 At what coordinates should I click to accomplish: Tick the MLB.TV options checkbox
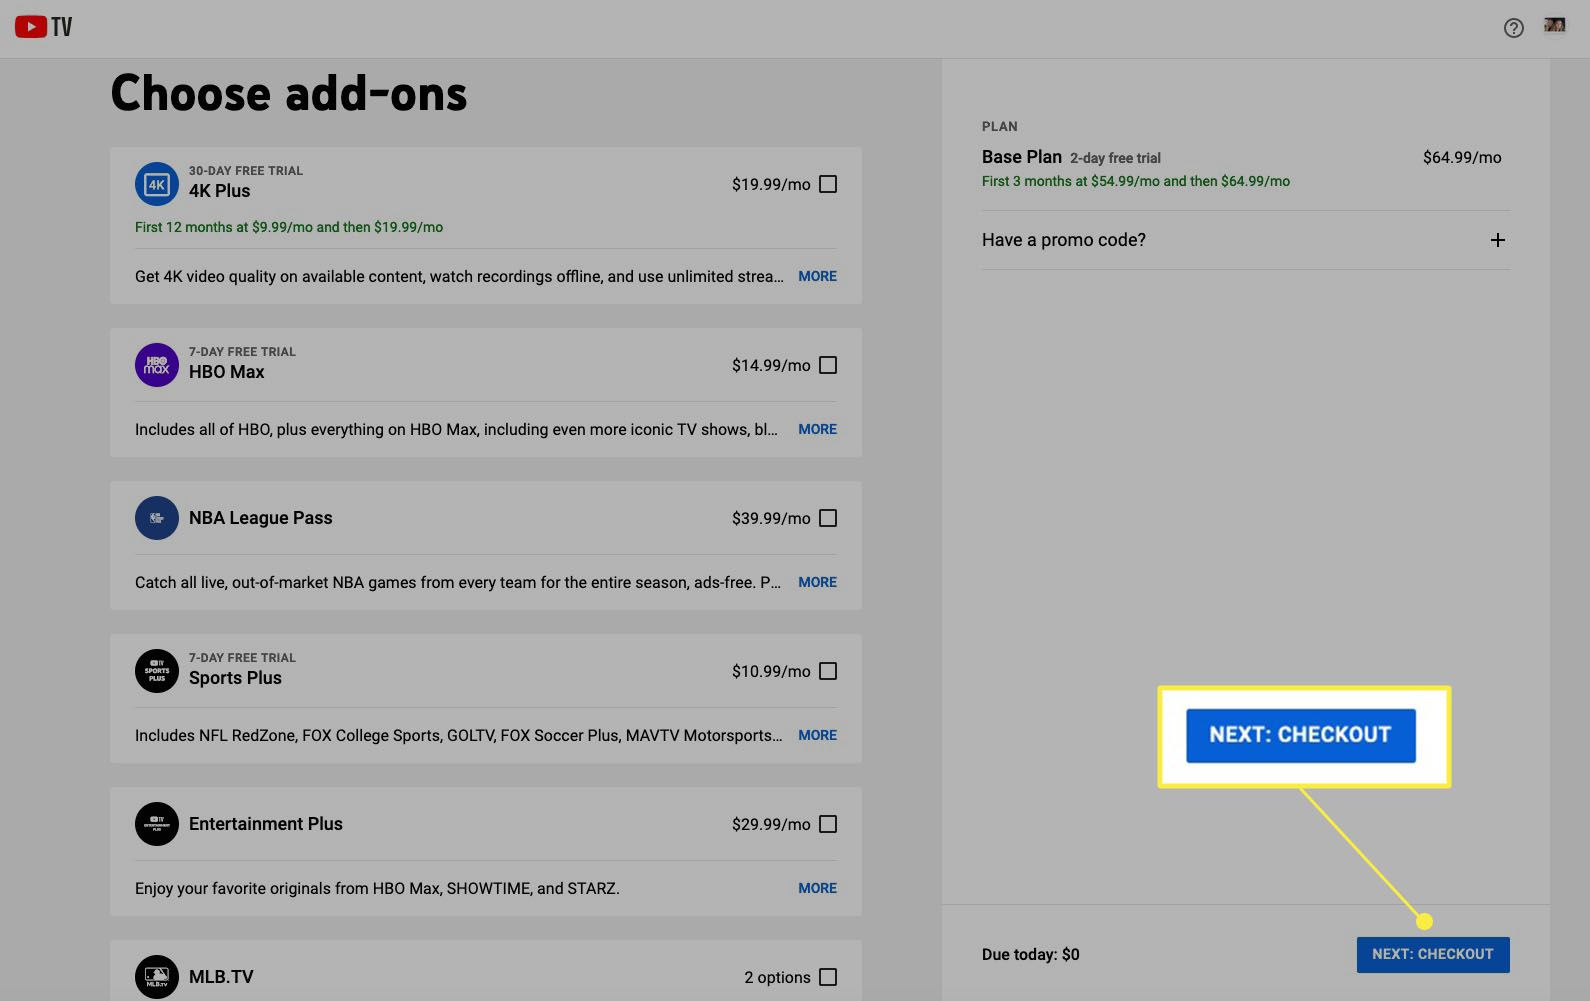828,977
